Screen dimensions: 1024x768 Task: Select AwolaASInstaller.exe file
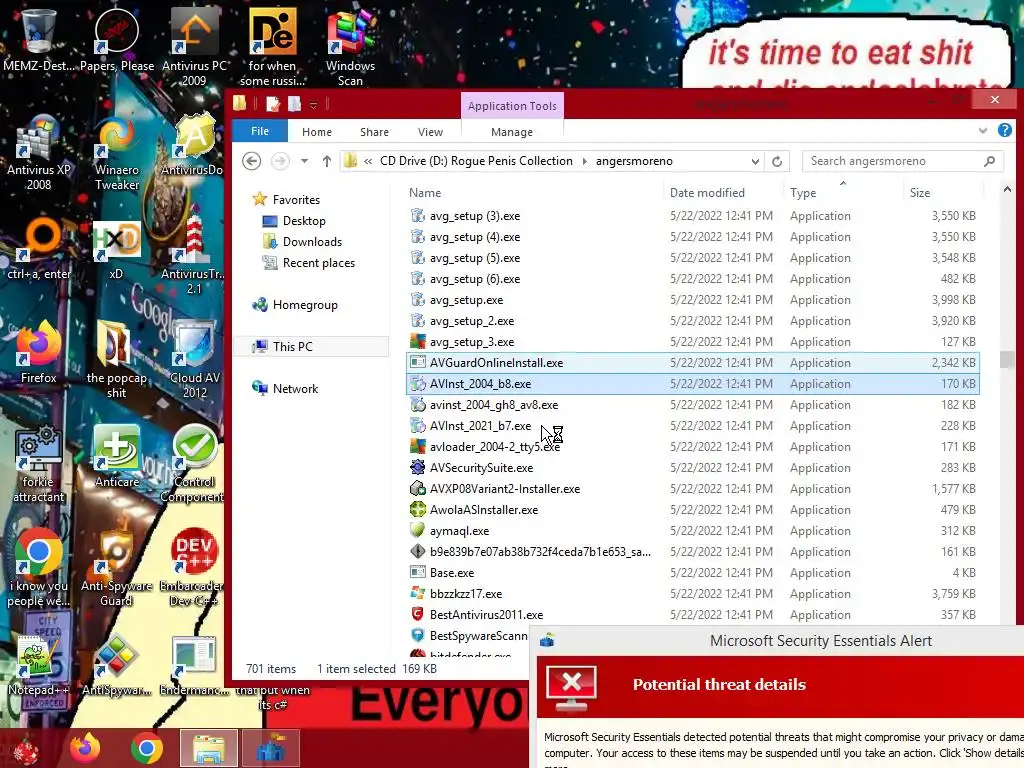click(692, 509)
